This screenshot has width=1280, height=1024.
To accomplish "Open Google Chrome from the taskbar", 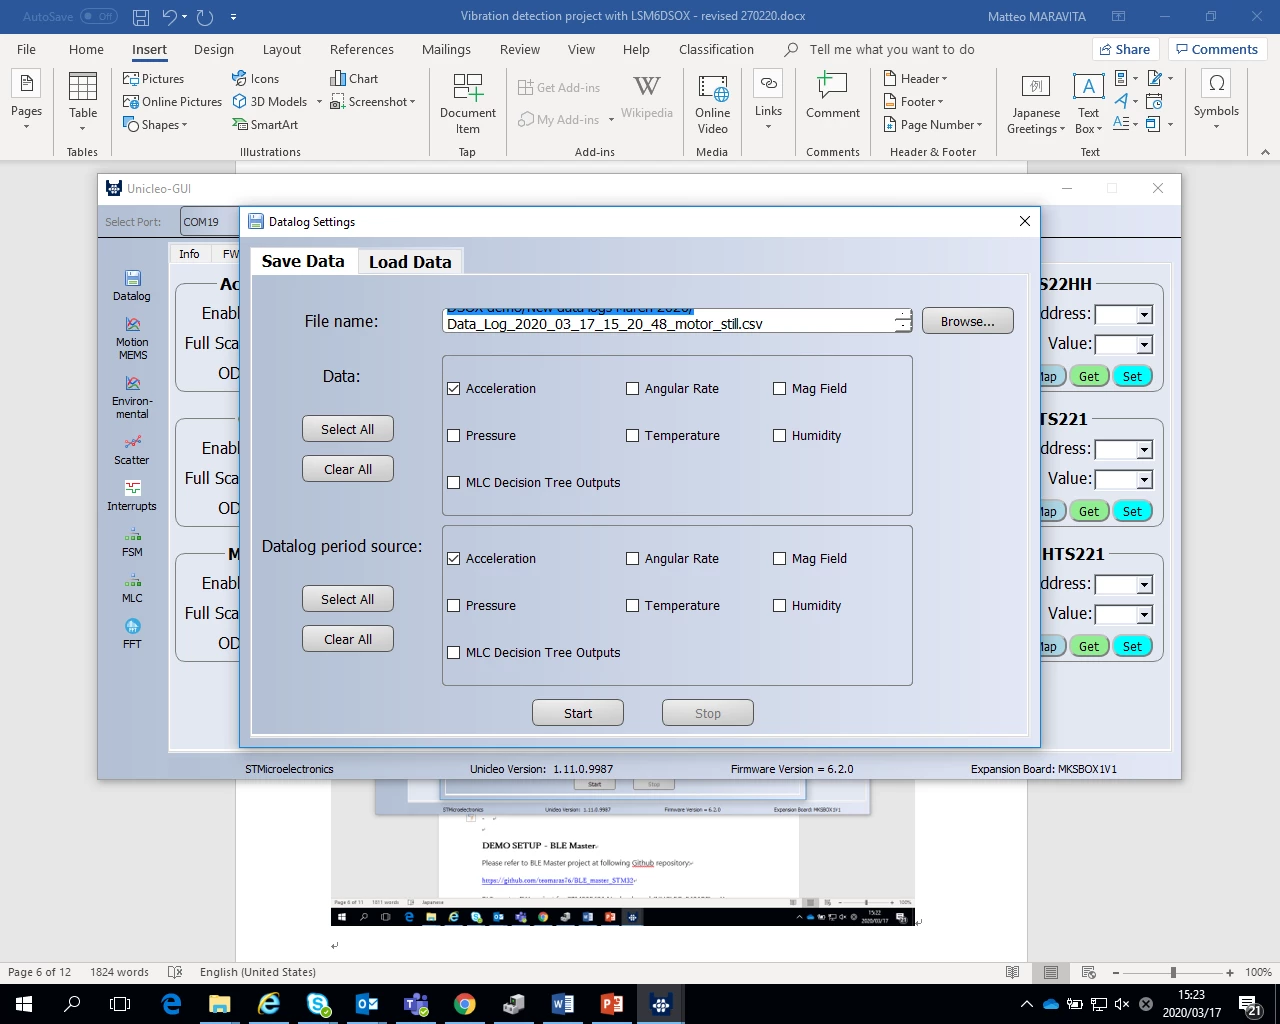I will click(x=465, y=1003).
